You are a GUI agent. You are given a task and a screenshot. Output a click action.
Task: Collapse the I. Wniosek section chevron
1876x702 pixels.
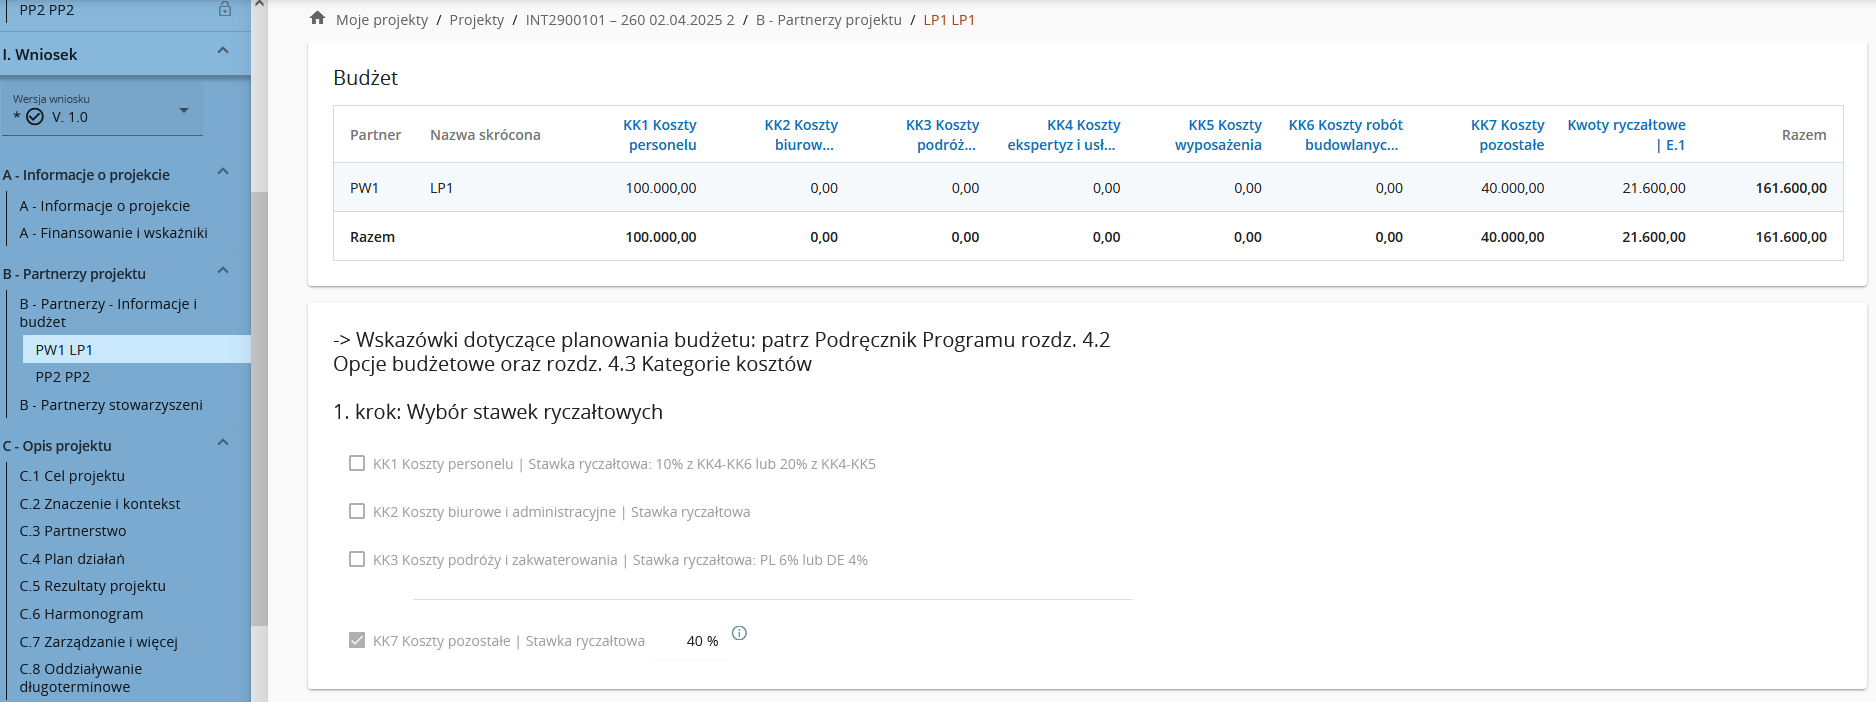(223, 51)
